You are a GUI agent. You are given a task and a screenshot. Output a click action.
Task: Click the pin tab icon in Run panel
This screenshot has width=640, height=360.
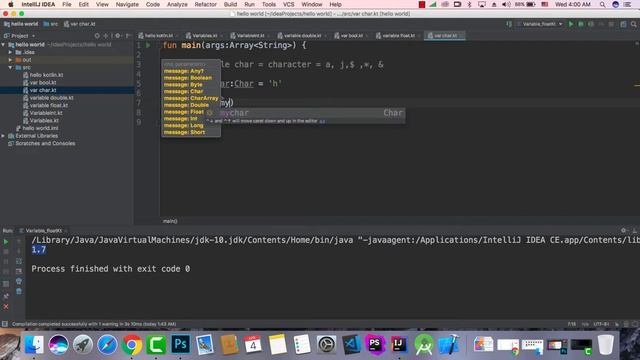[x=6, y=296]
